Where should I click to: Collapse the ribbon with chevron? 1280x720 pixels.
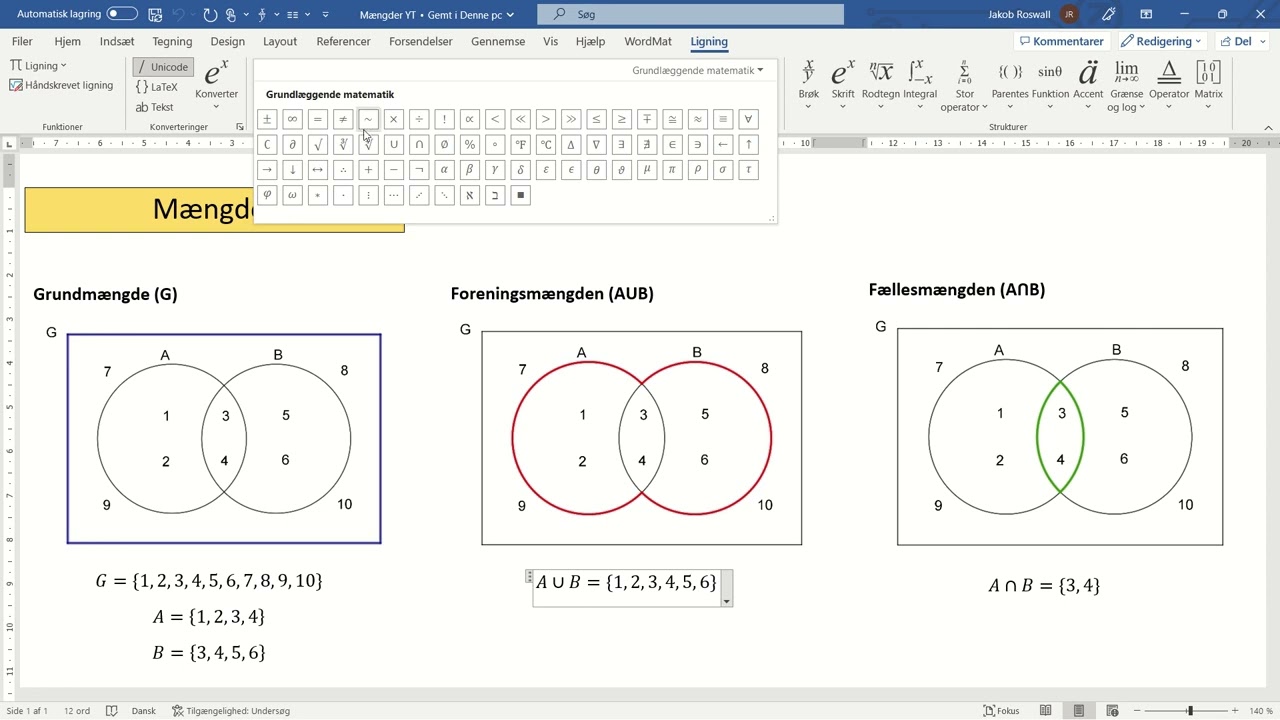coord(1269,127)
